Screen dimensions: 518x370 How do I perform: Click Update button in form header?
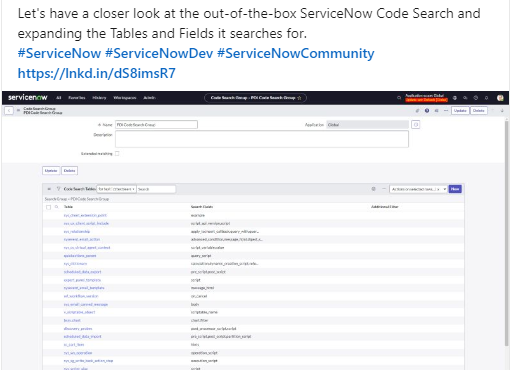(460, 111)
